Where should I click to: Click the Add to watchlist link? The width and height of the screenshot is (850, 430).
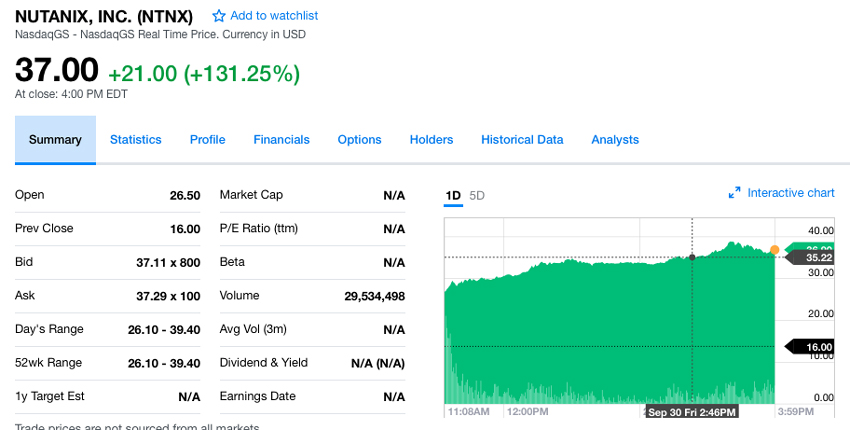(274, 16)
